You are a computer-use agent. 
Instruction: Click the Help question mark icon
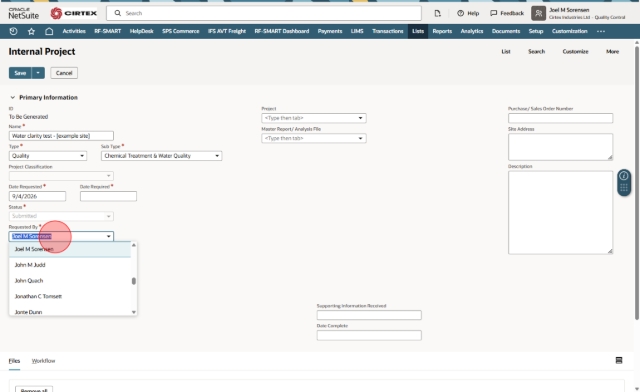tap(460, 13)
